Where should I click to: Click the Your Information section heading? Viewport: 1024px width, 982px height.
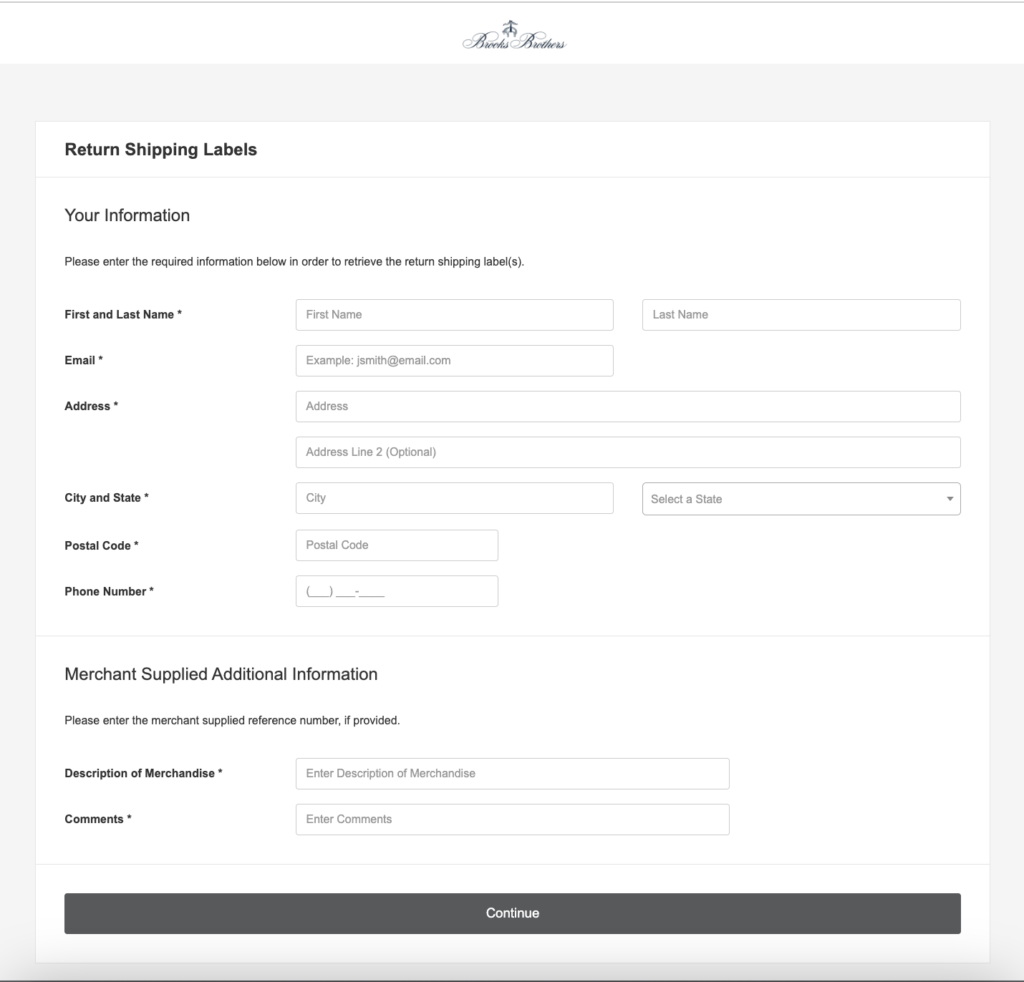pos(127,215)
